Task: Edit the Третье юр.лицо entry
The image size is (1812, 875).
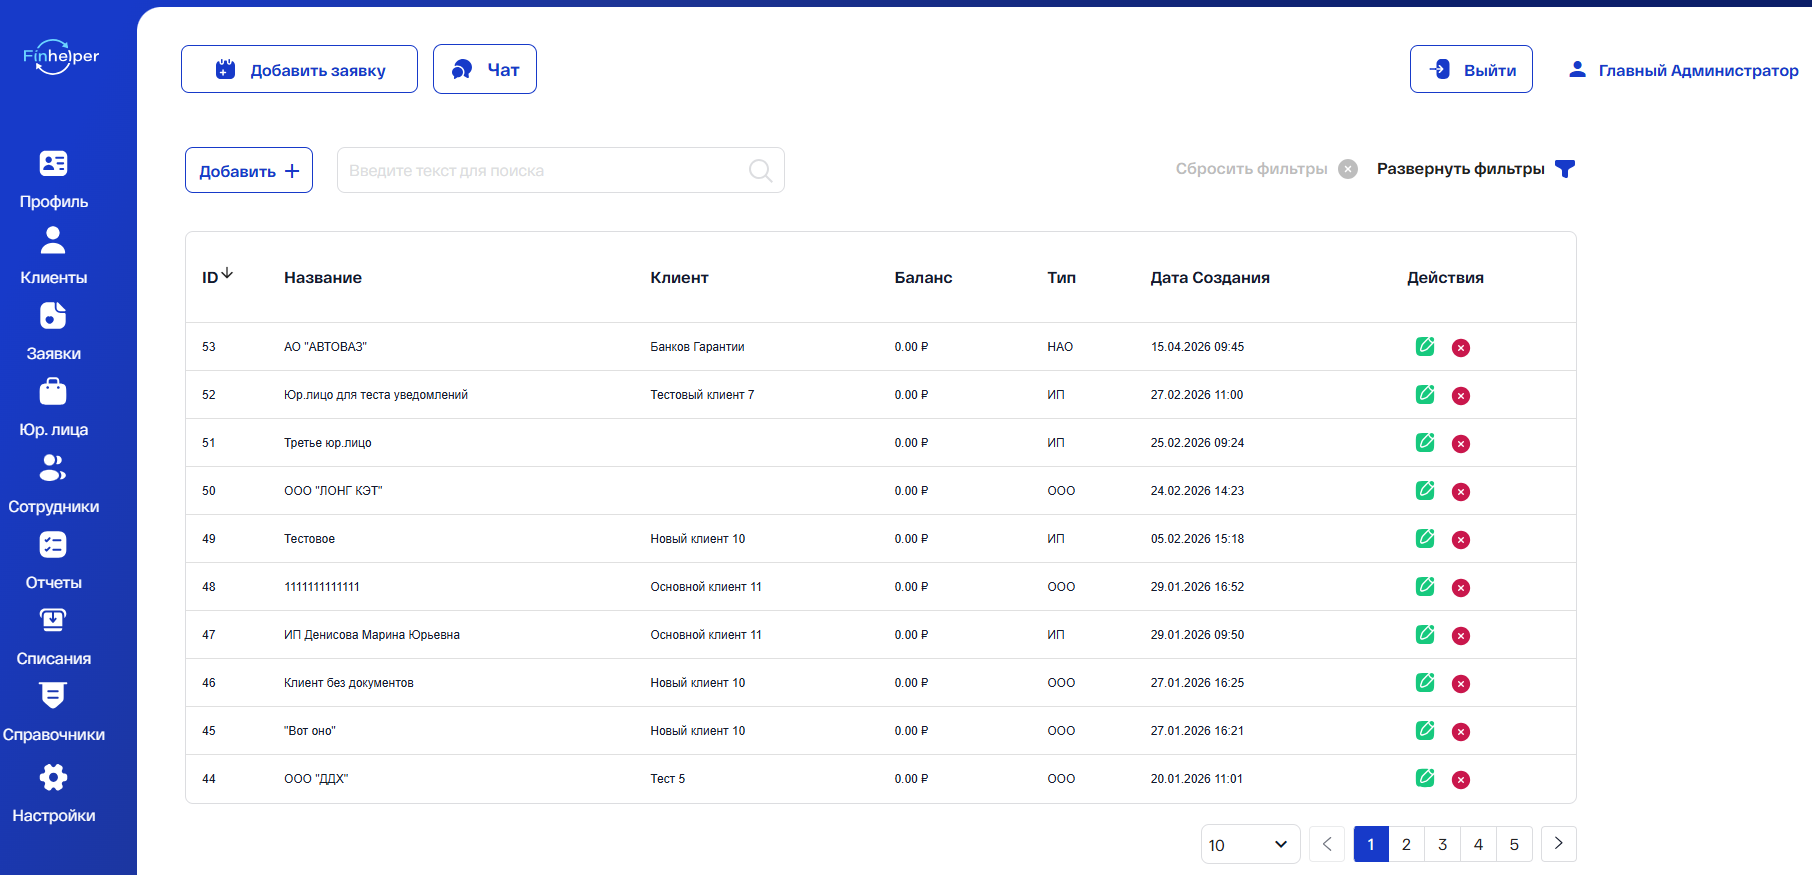Action: coord(1425,442)
